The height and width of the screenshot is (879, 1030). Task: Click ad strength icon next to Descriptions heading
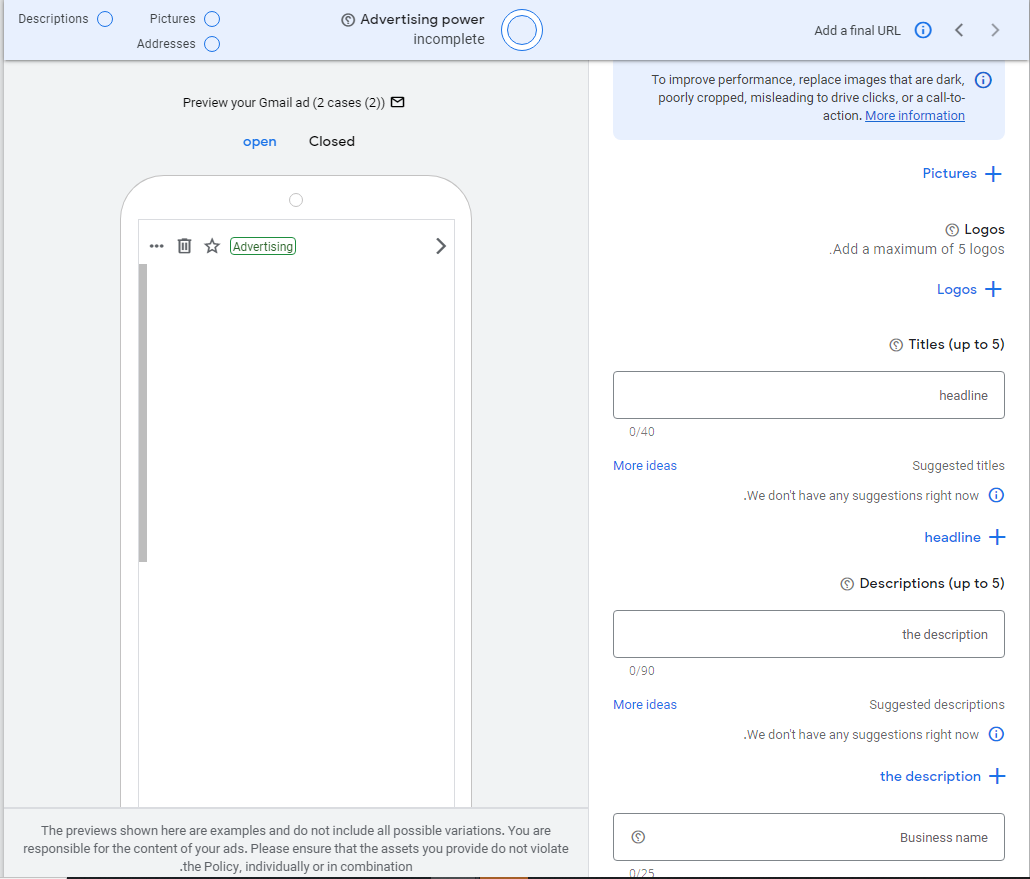click(x=847, y=584)
